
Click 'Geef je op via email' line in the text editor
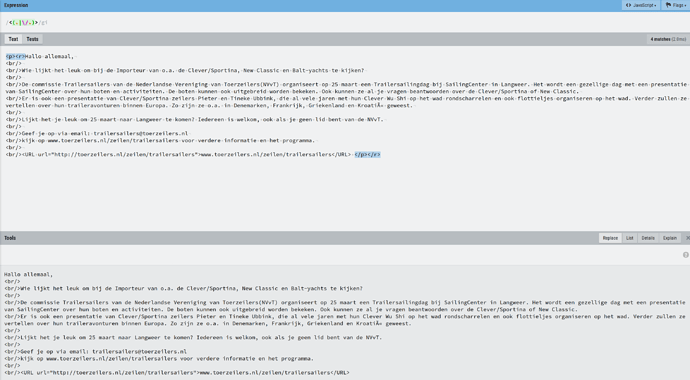[x=97, y=133]
